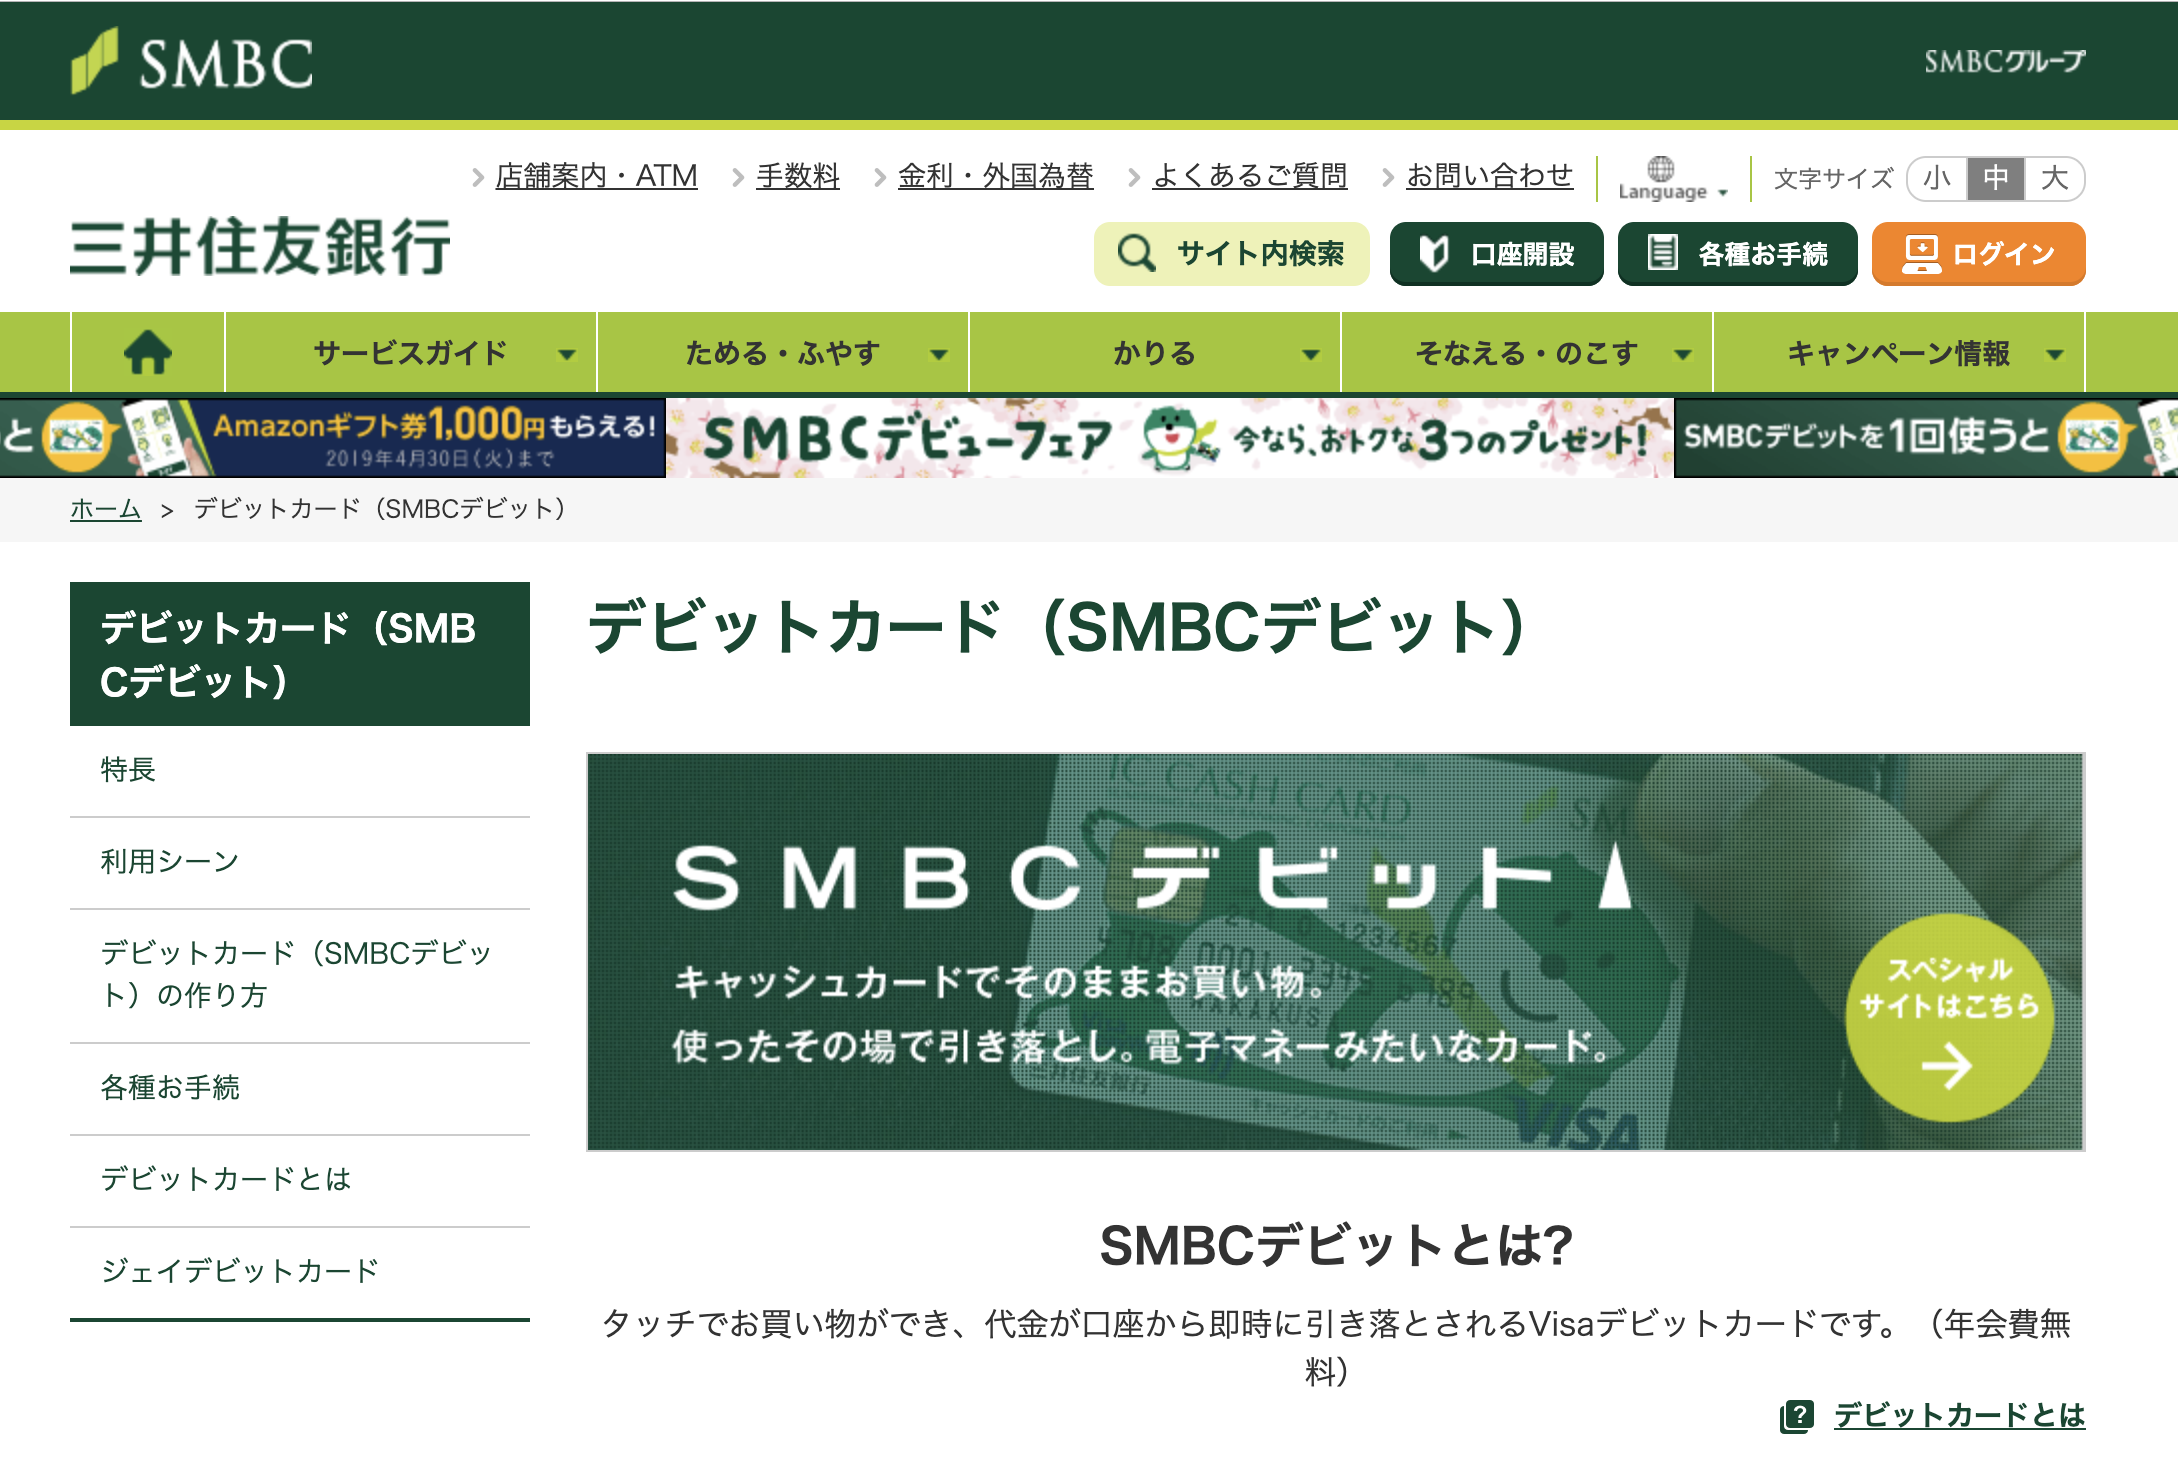Click the SMBCデビット hero image
The image size is (2178, 1484).
click(1336, 952)
